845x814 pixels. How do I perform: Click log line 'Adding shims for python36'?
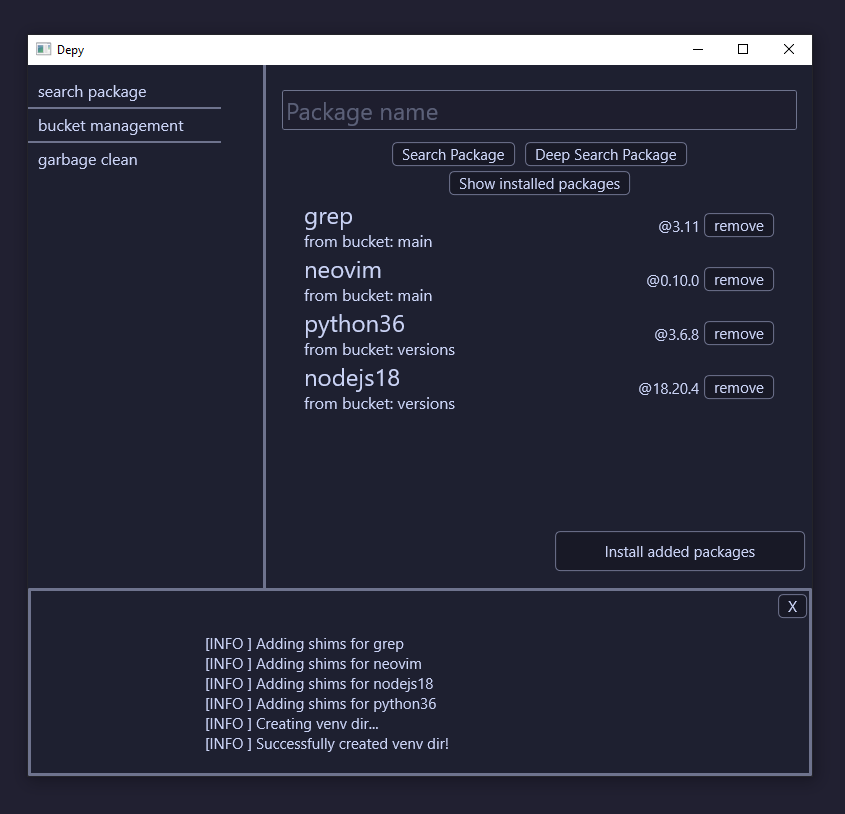click(321, 704)
